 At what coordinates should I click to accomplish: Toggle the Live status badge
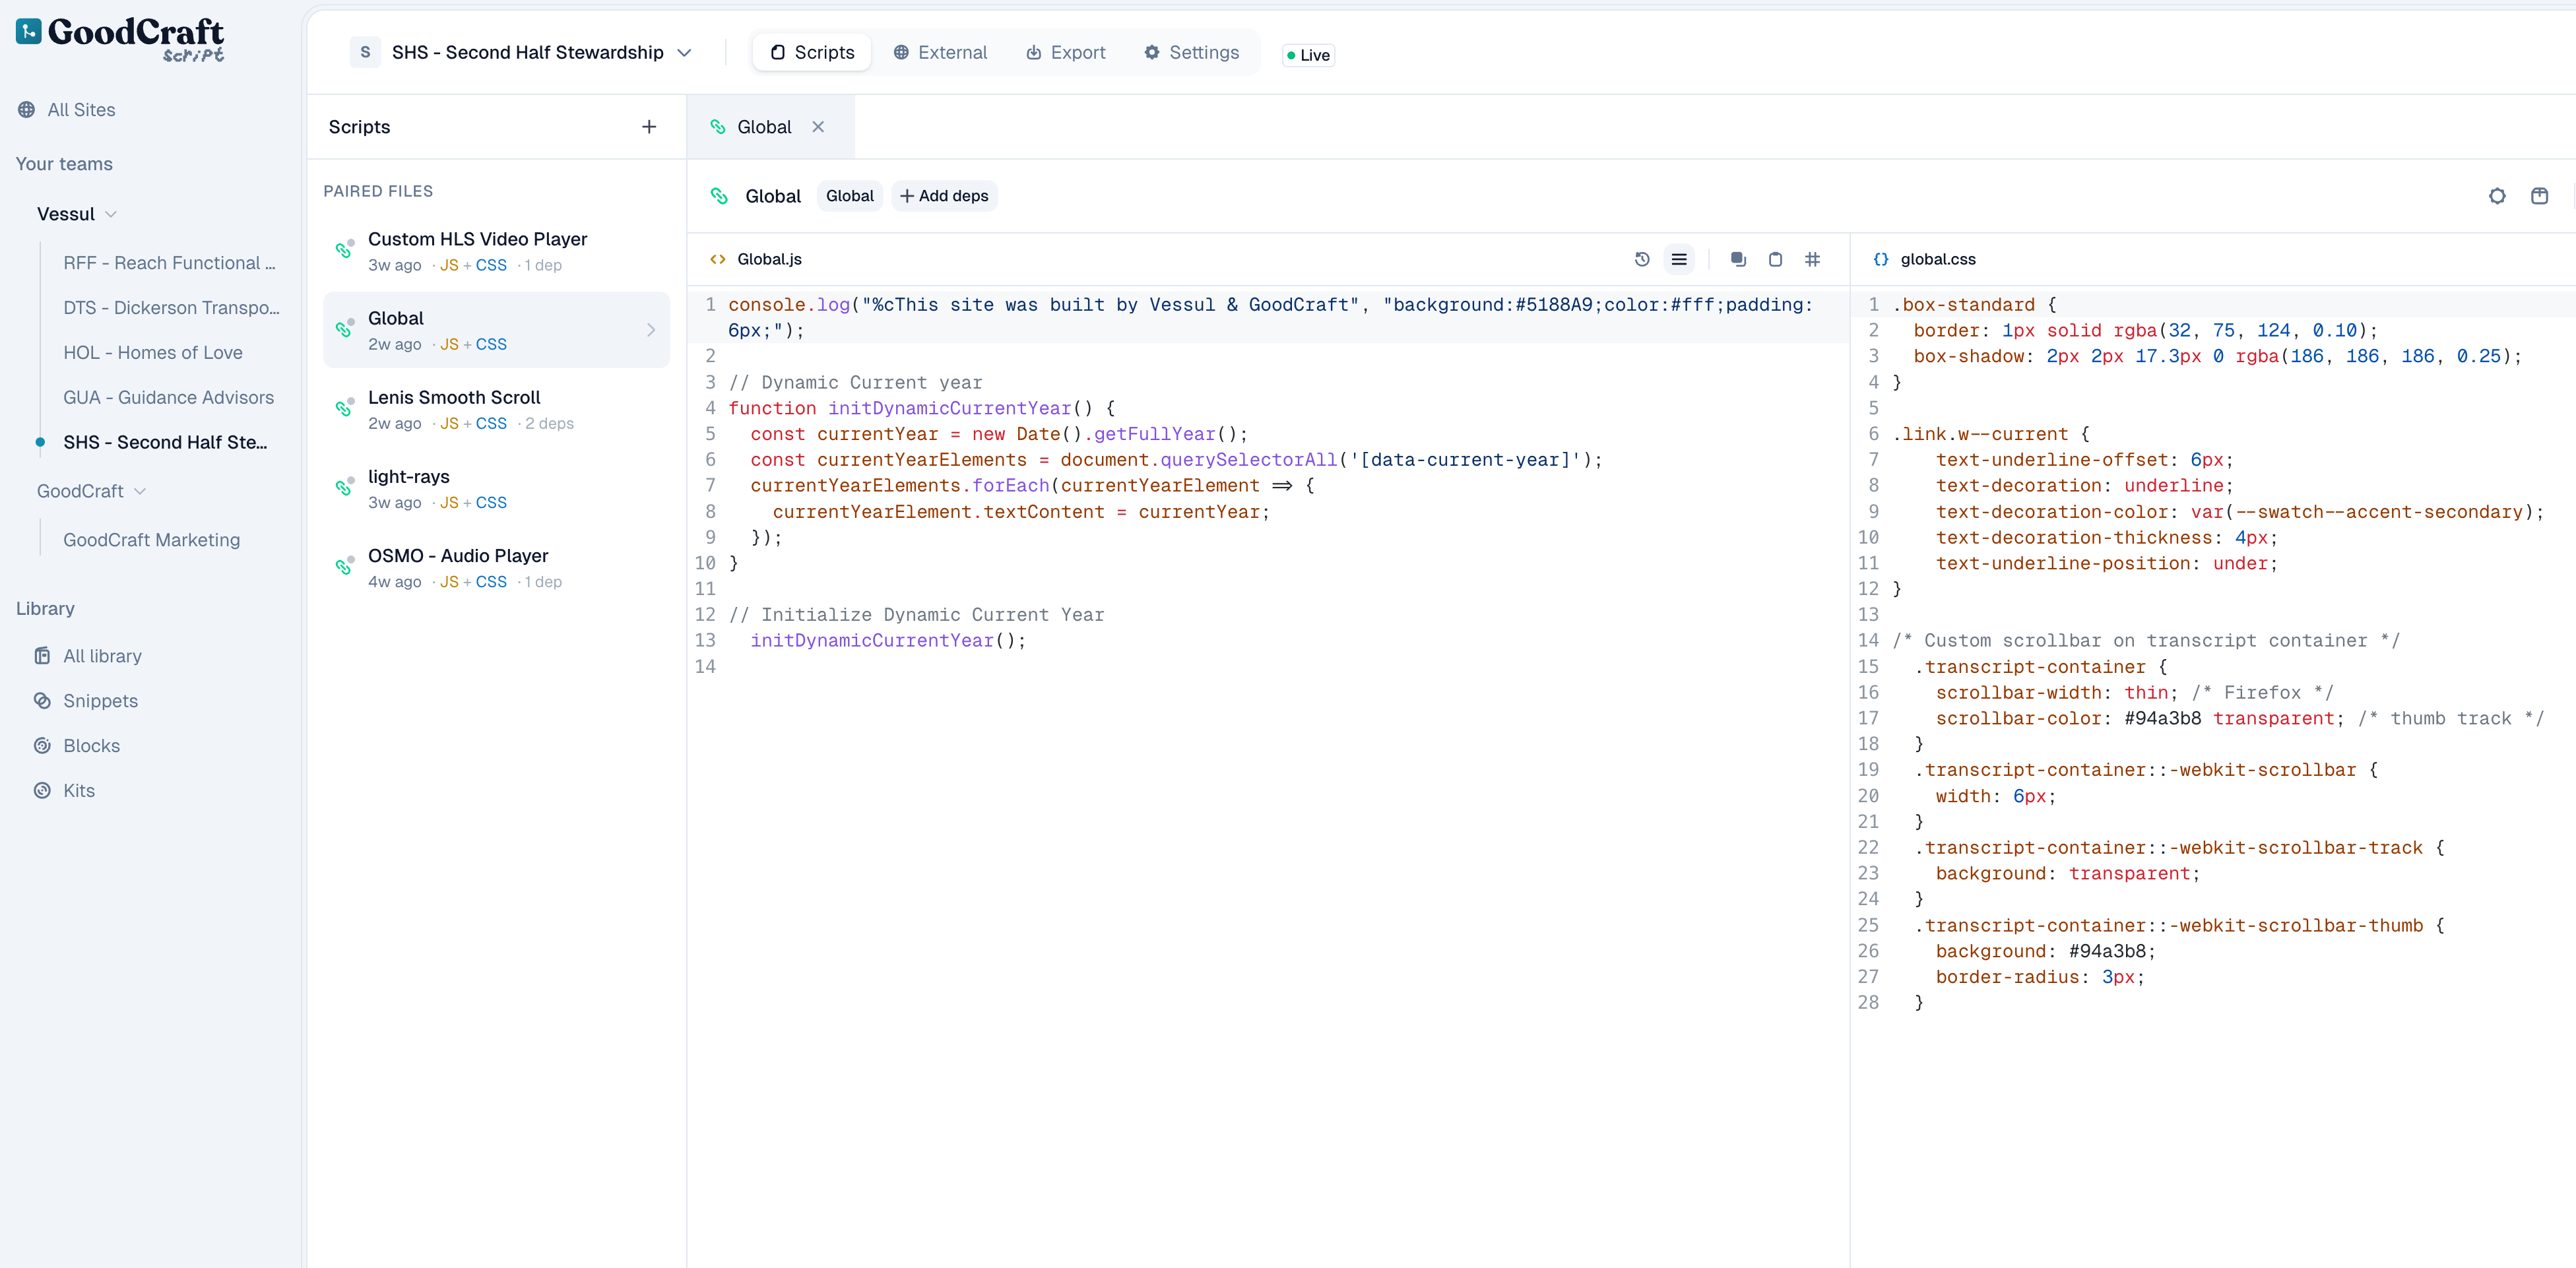pyautogui.click(x=1308, y=55)
